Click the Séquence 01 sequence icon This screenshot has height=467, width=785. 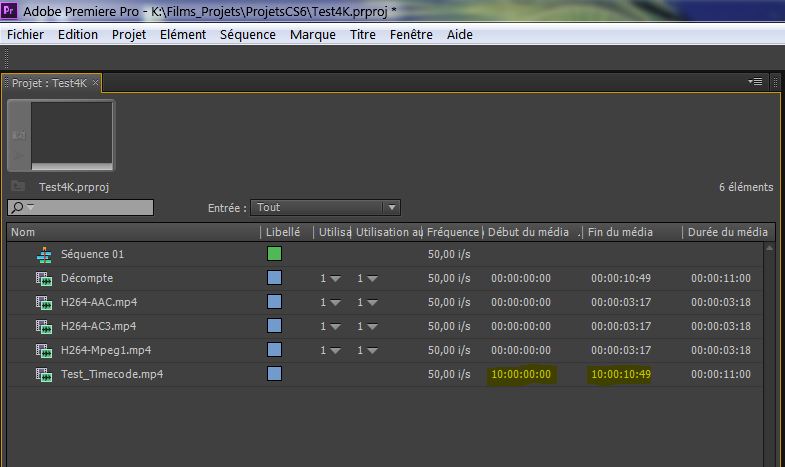point(44,255)
